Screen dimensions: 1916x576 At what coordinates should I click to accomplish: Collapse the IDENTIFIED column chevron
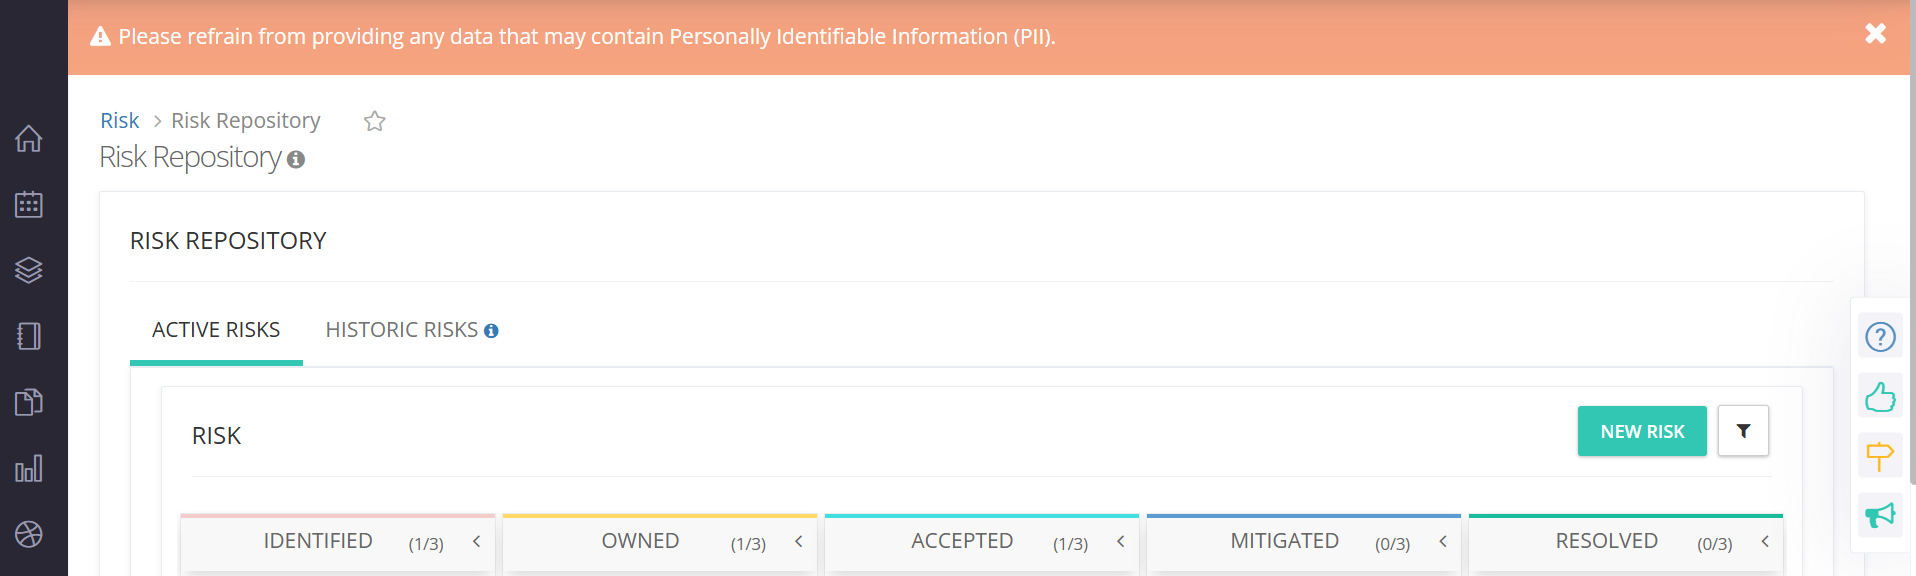(477, 541)
